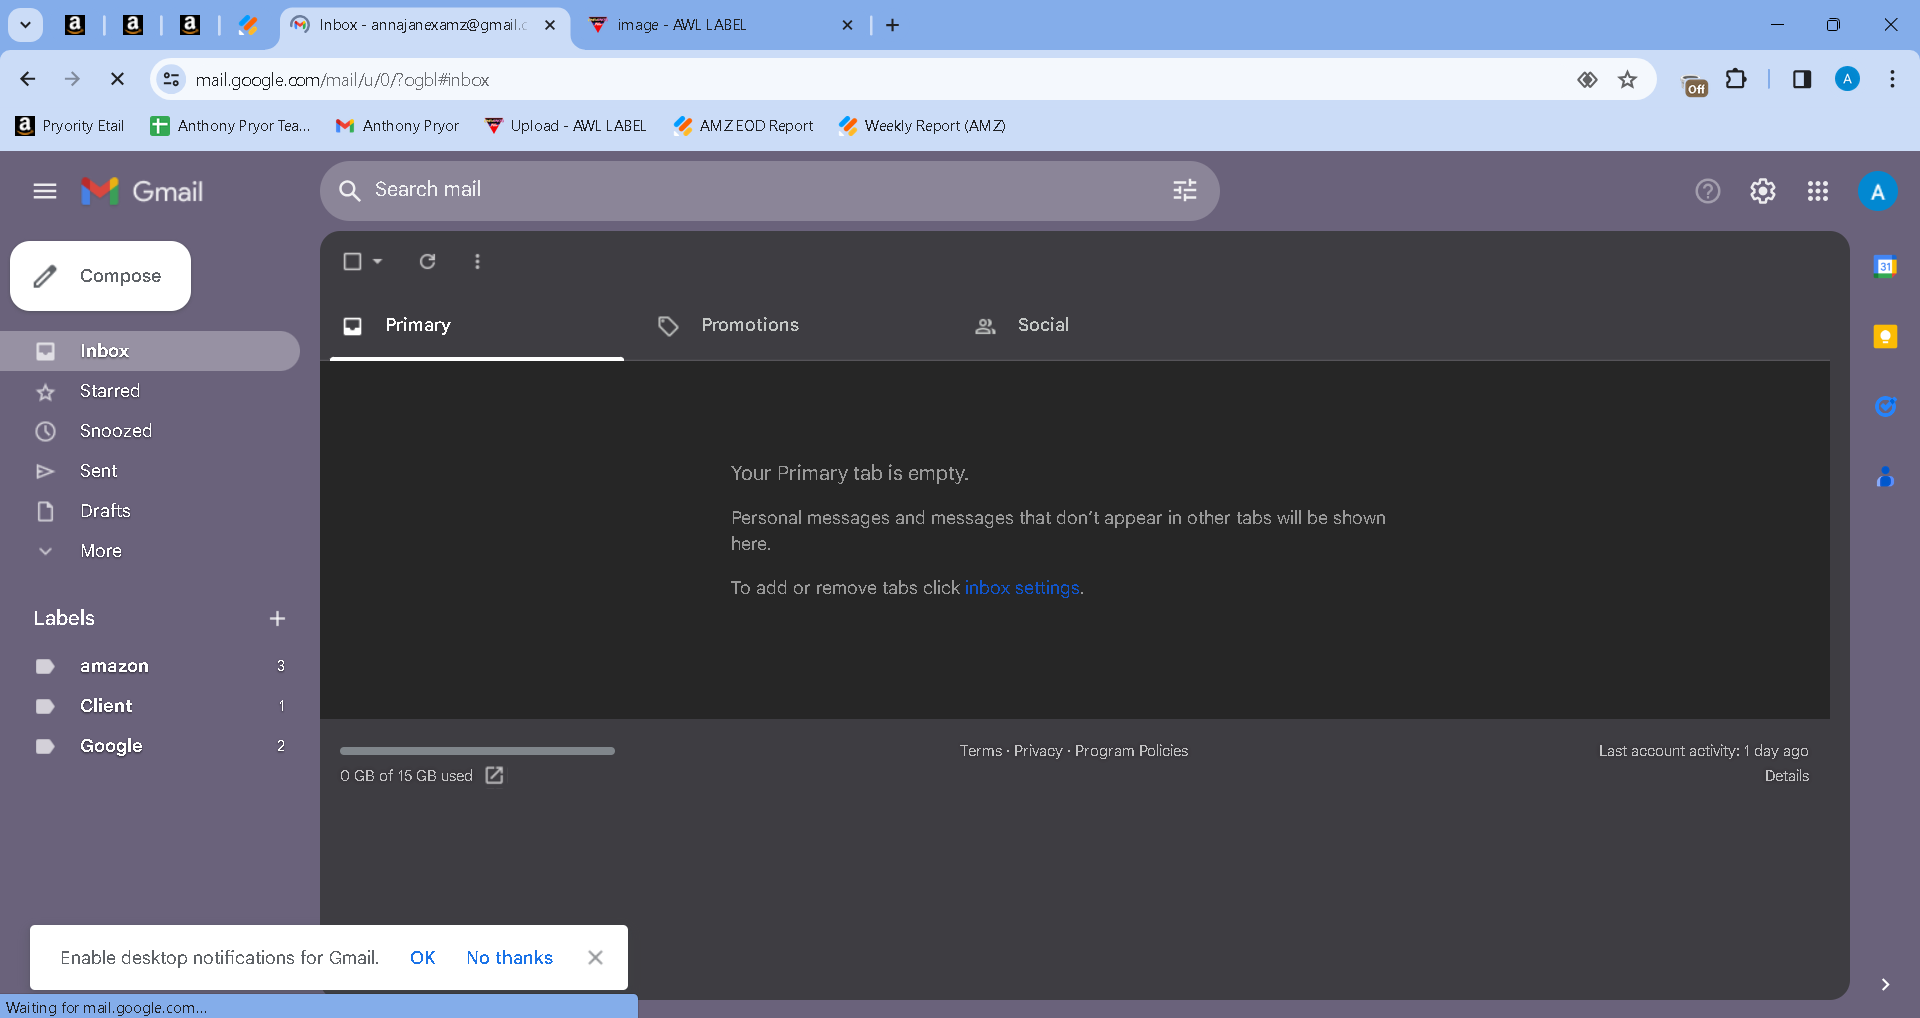Open the Upload - AWL LABEL bookmark
The height and width of the screenshot is (1018, 1920).
click(x=565, y=126)
